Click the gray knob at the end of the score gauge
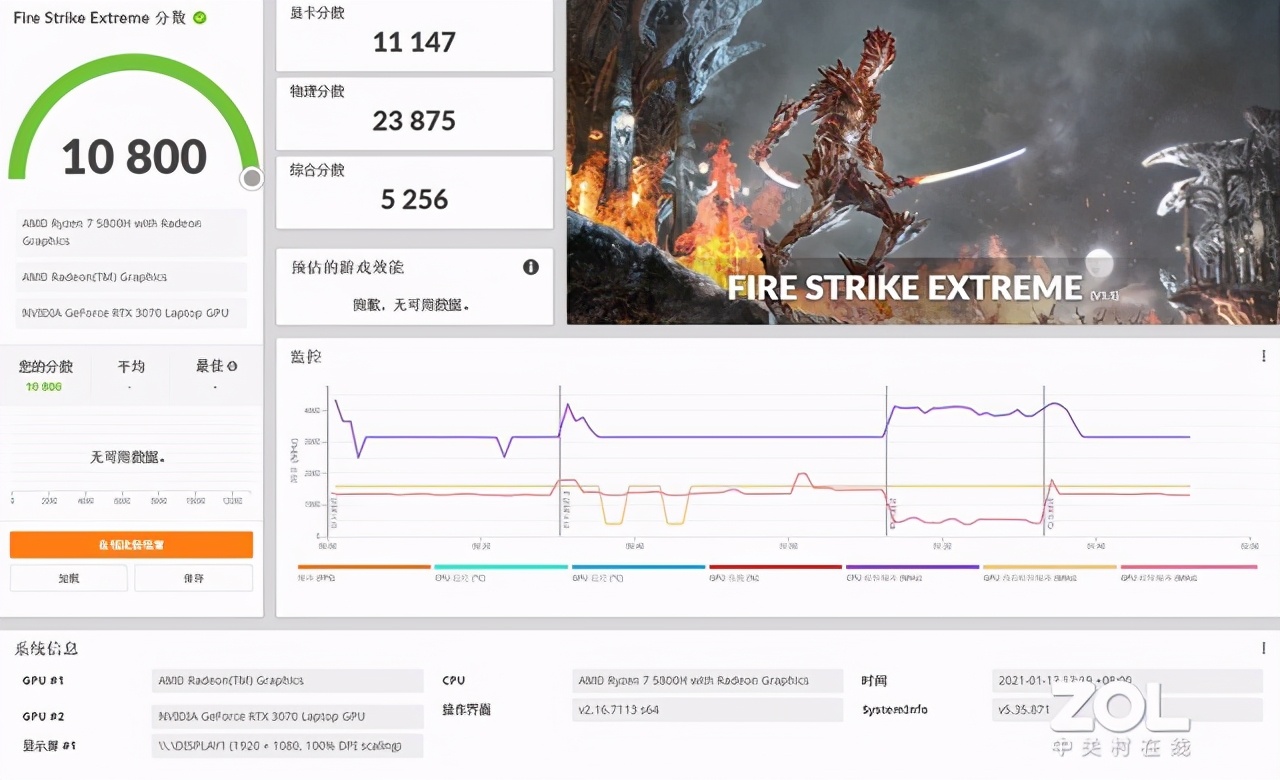Viewport: 1280px width, 780px height. 252,178
